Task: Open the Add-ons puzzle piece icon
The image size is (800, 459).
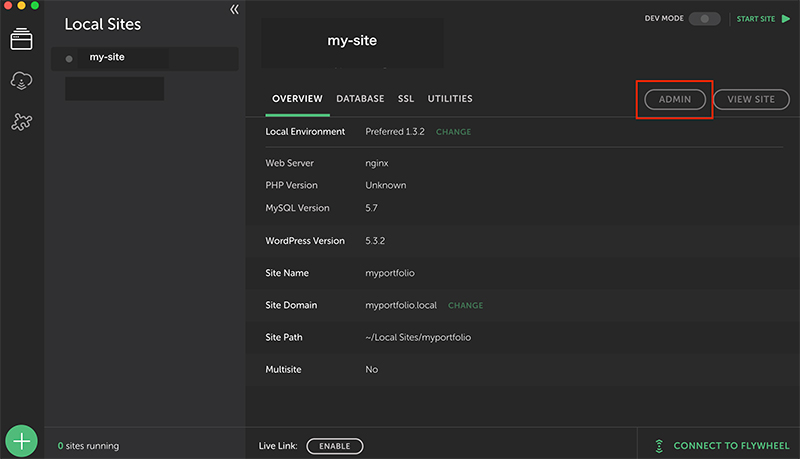Action: [21, 122]
